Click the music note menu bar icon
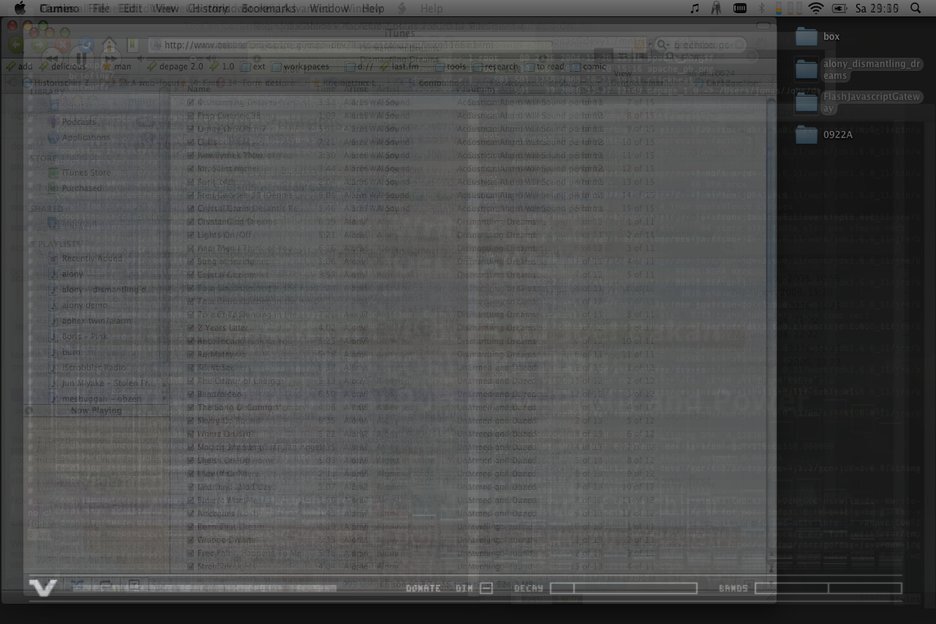 (694, 8)
